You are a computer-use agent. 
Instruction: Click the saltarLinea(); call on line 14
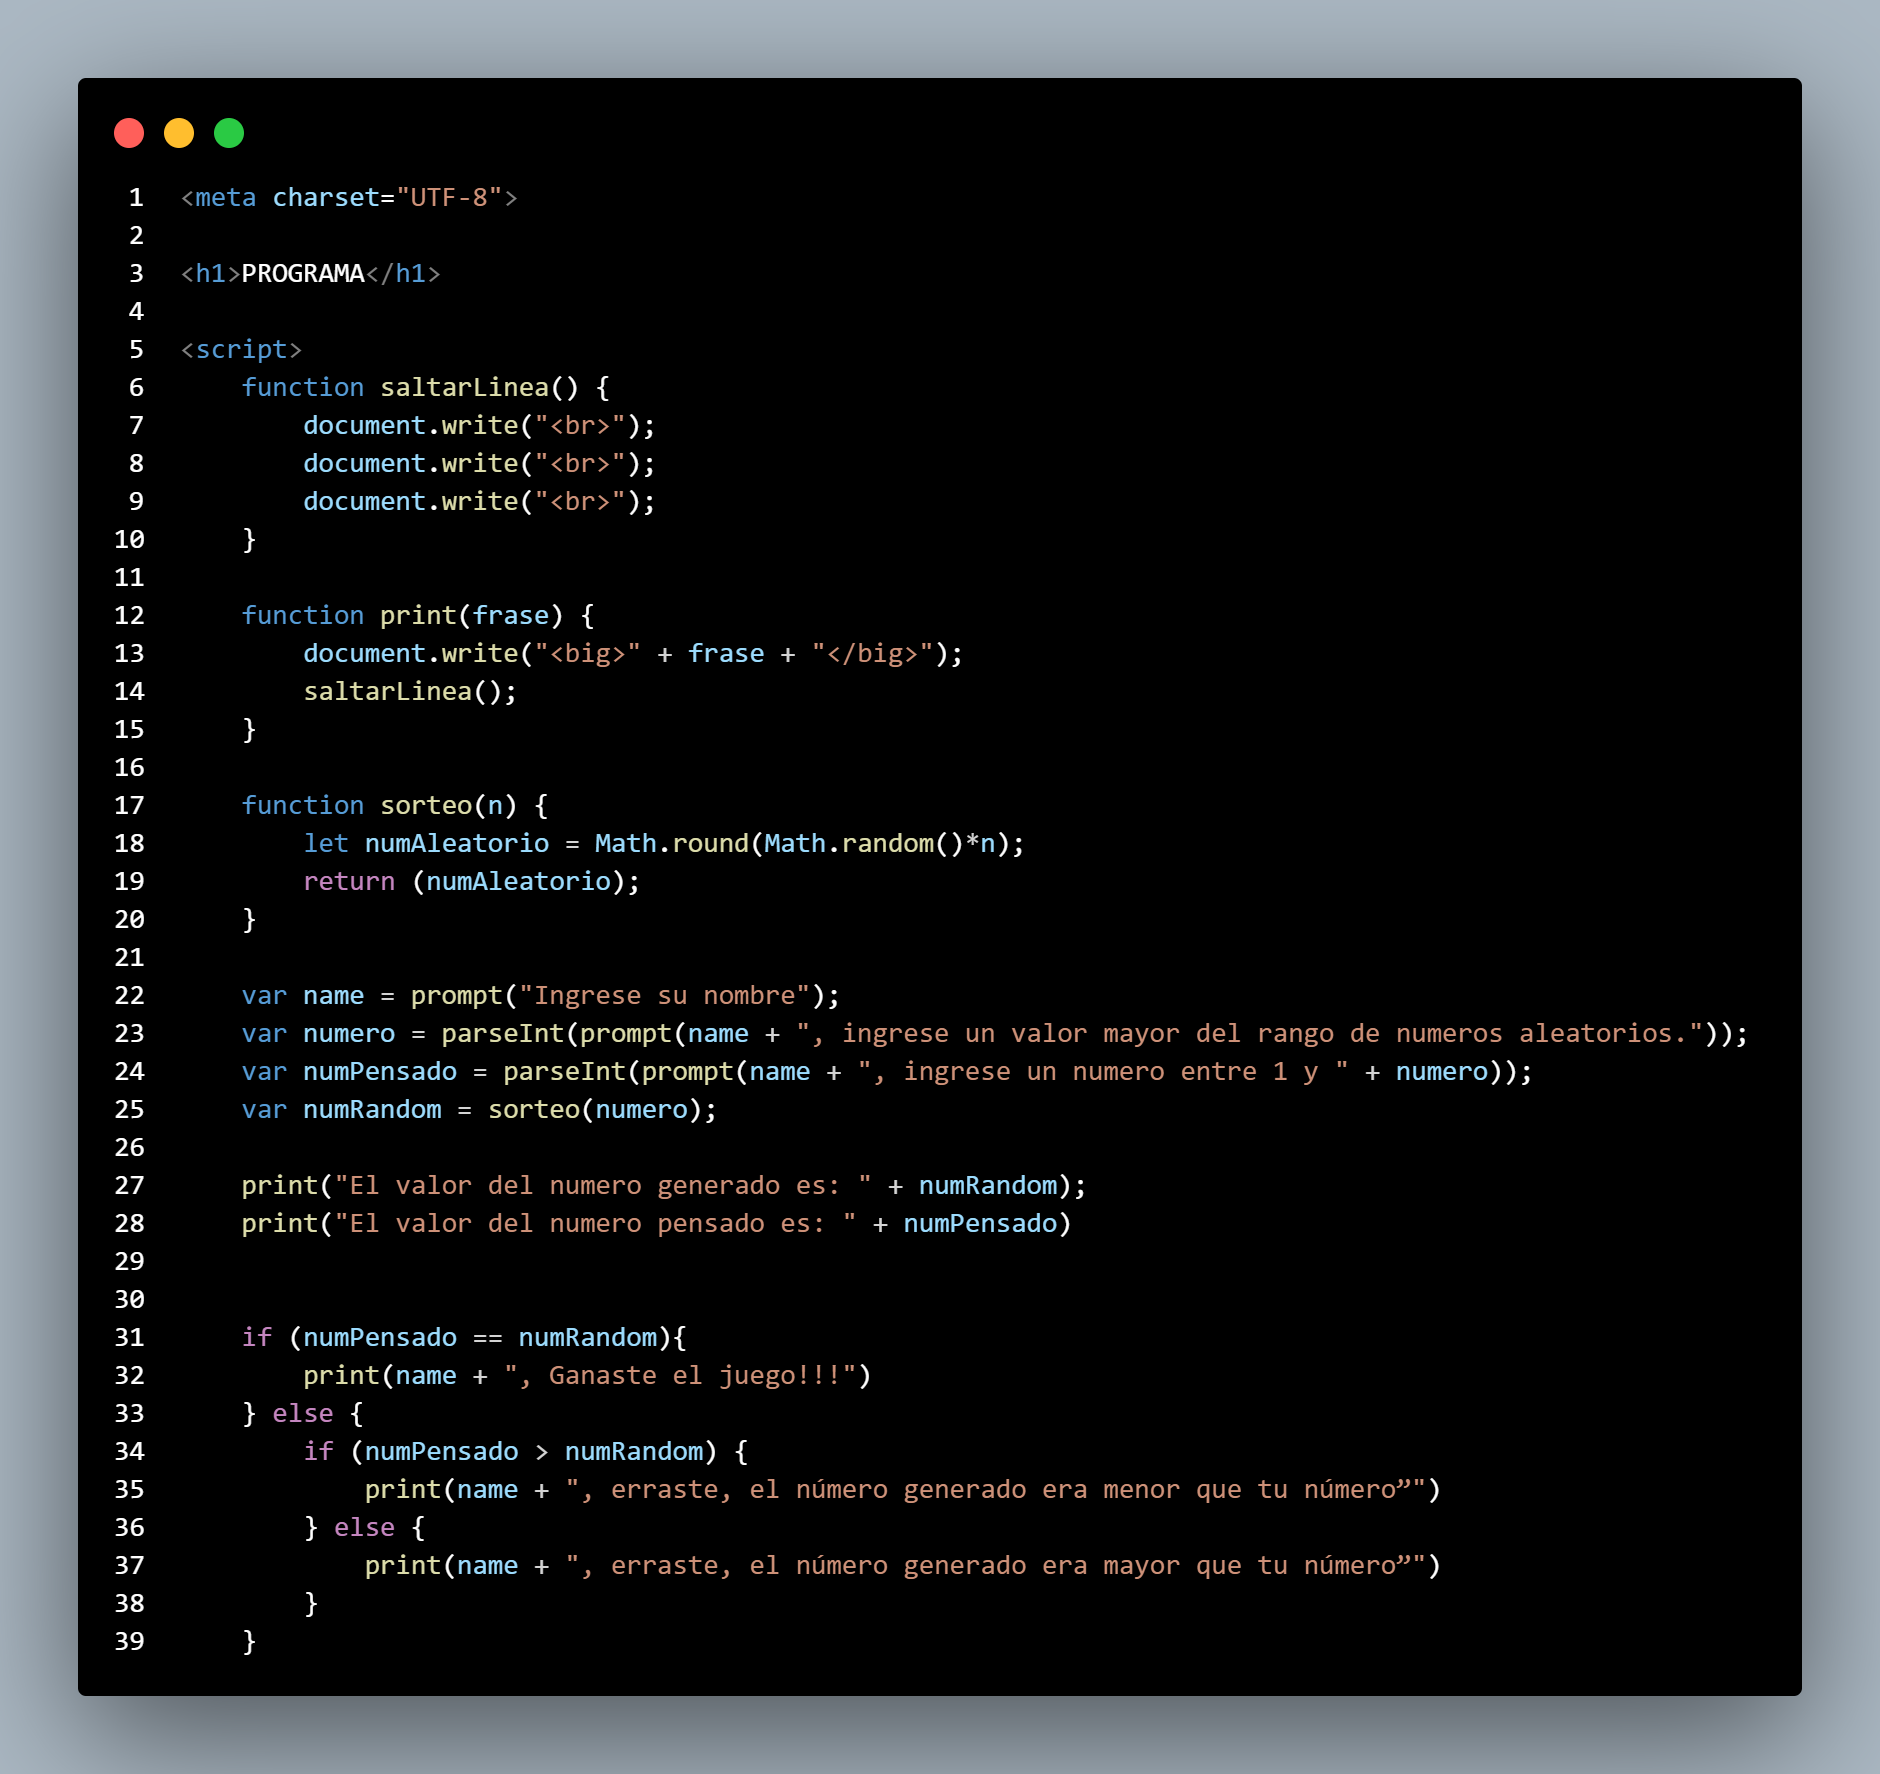click(x=410, y=692)
